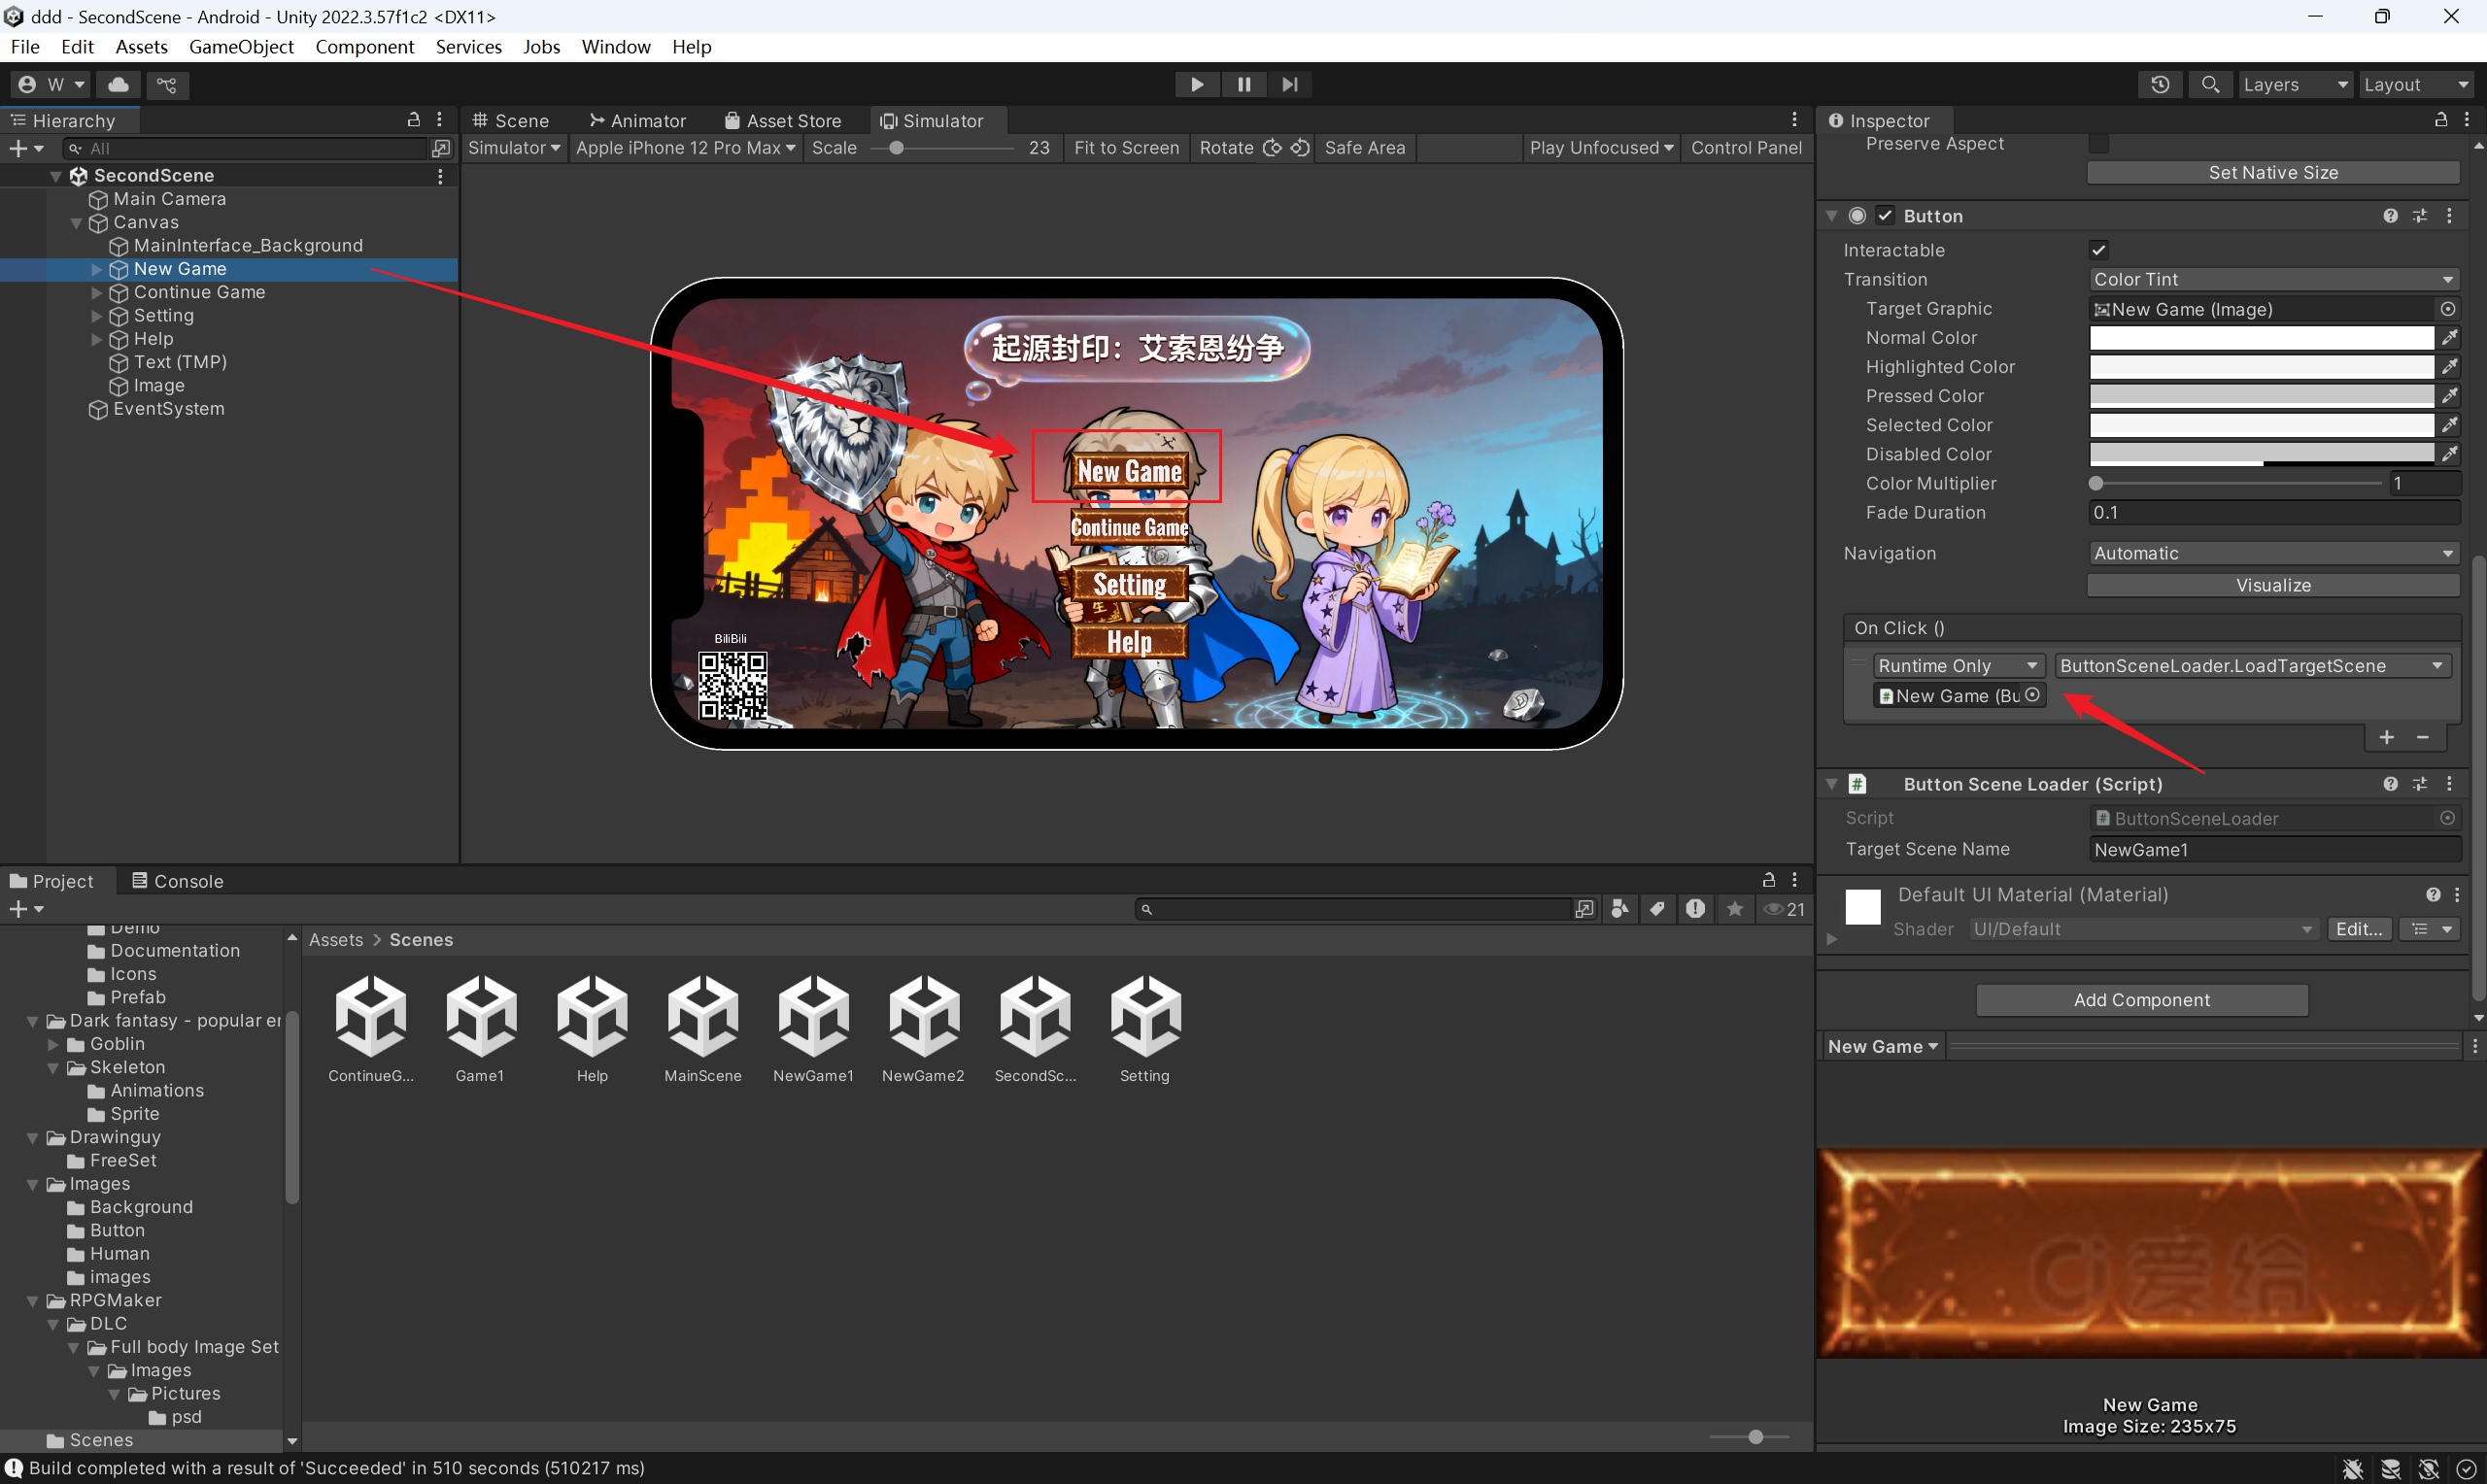
Task: Open the Runtime Only dropdown
Action: click(1958, 666)
